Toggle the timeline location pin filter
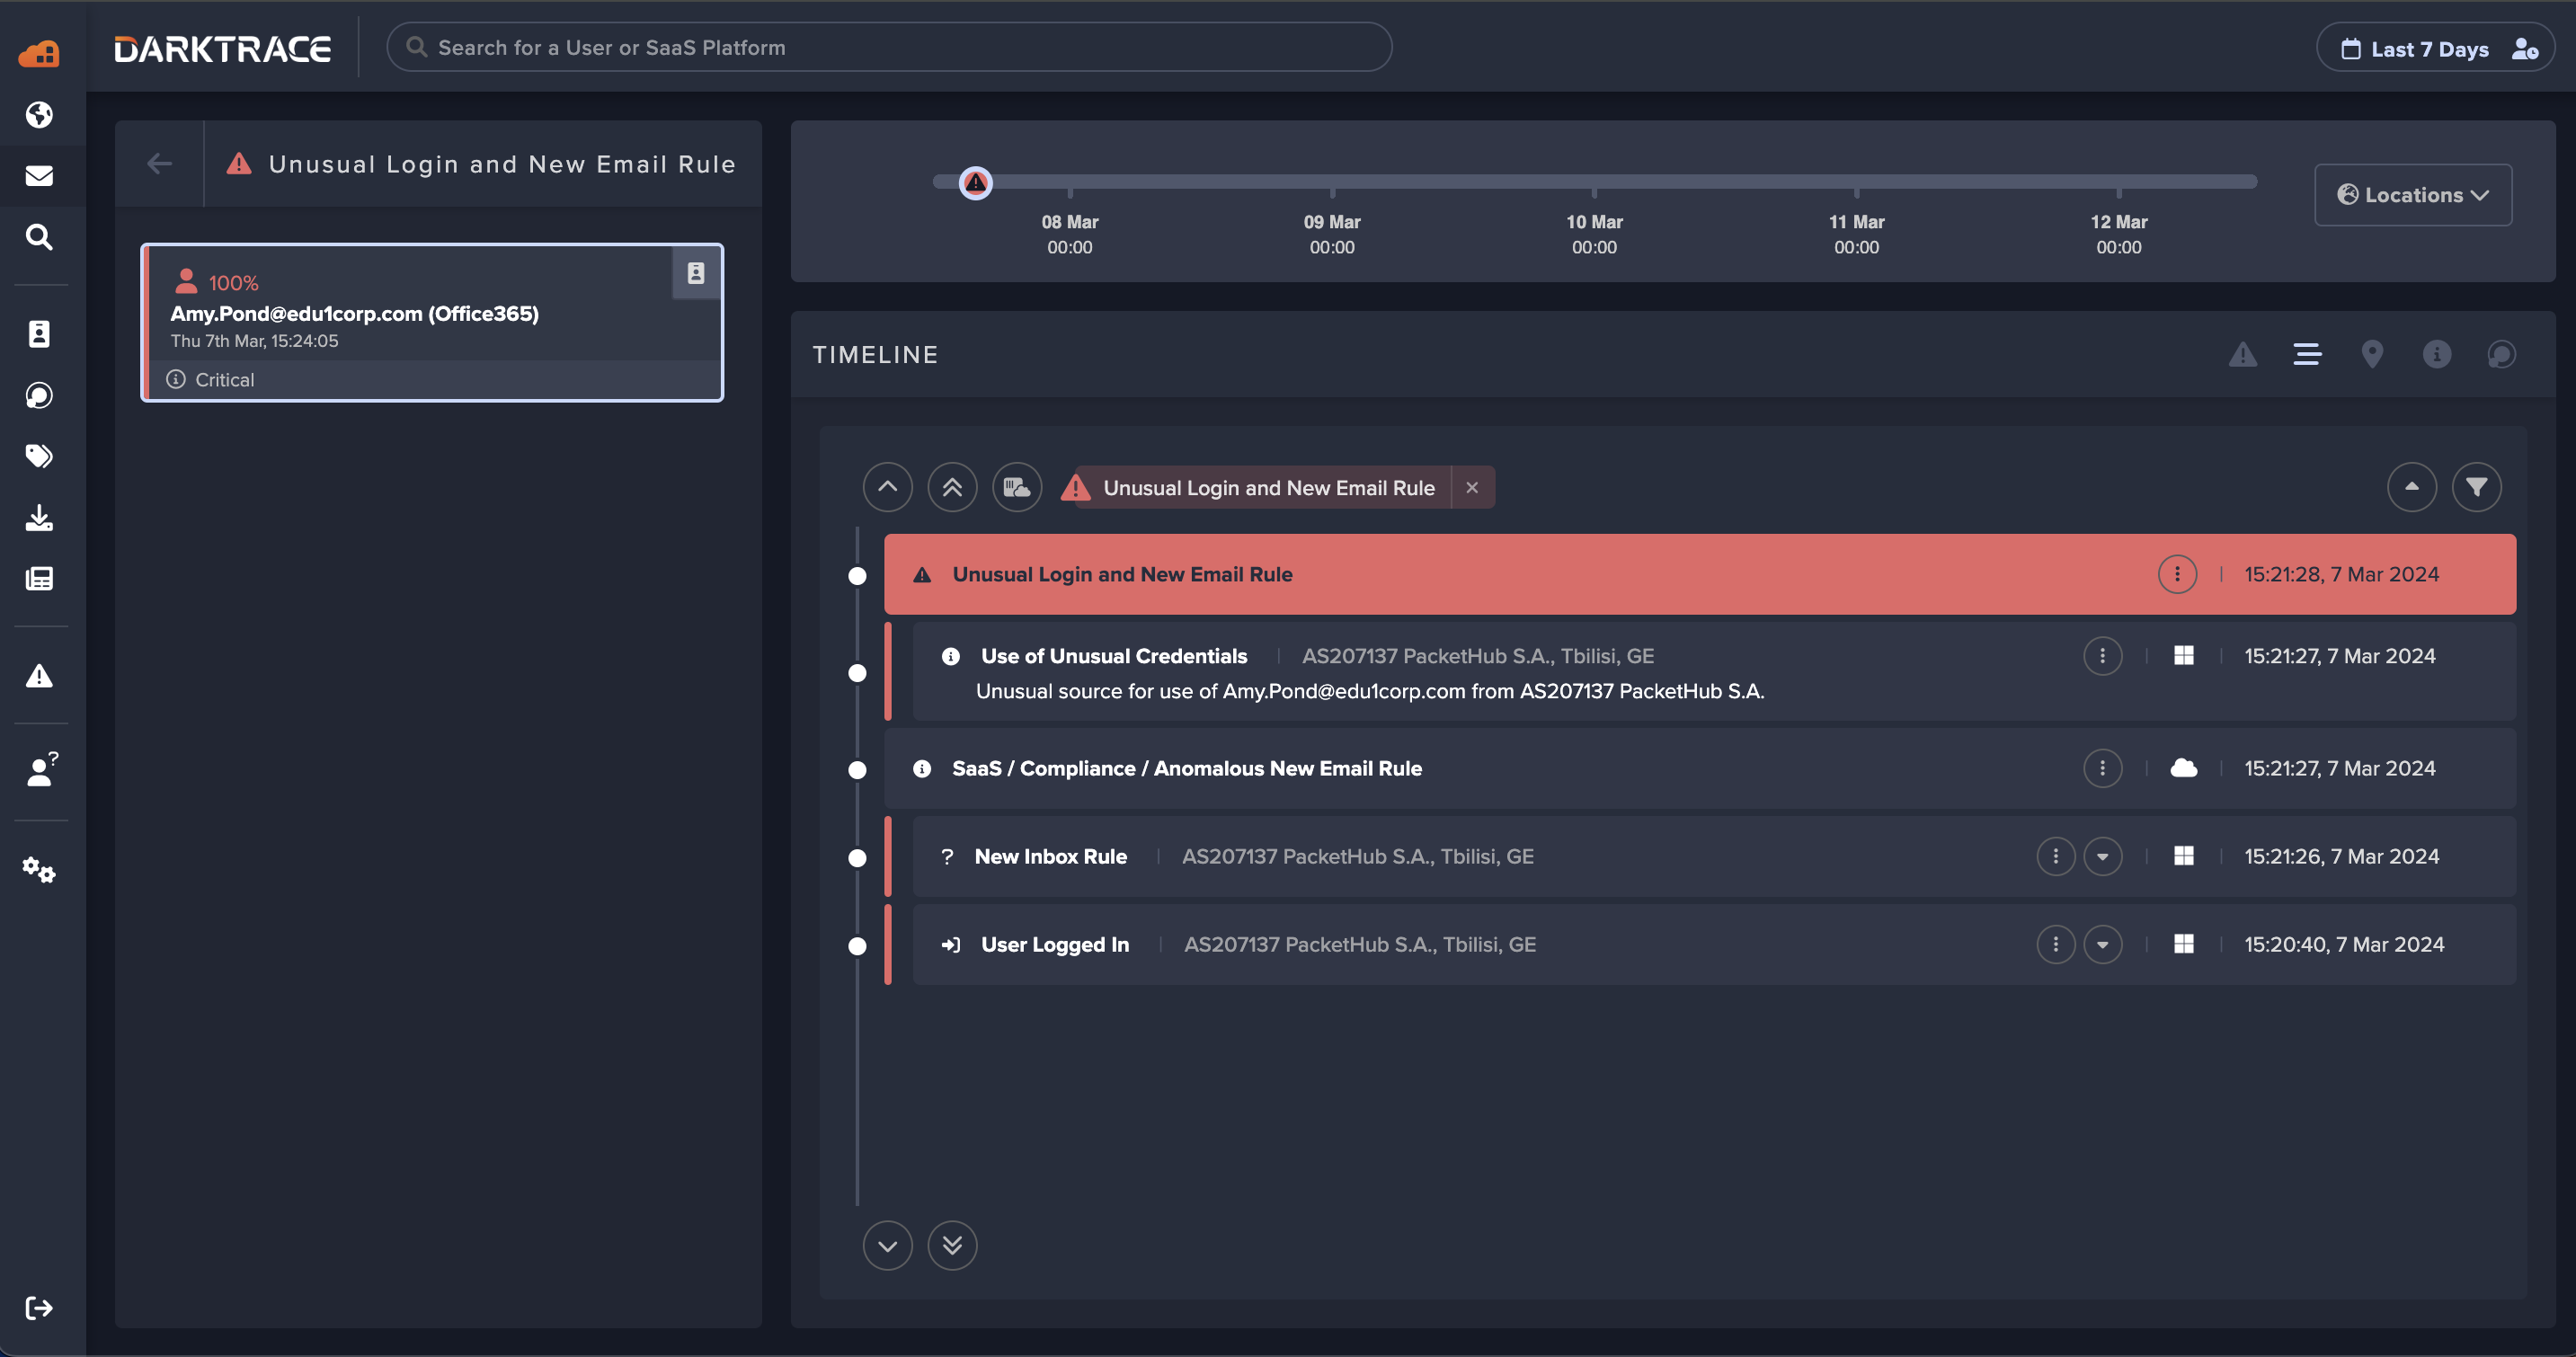This screenshot has width=2576, height=1357. (2372, 354)
